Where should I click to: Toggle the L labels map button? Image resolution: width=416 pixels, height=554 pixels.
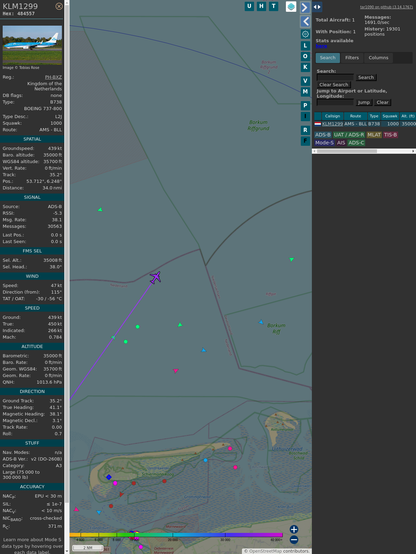305,46
